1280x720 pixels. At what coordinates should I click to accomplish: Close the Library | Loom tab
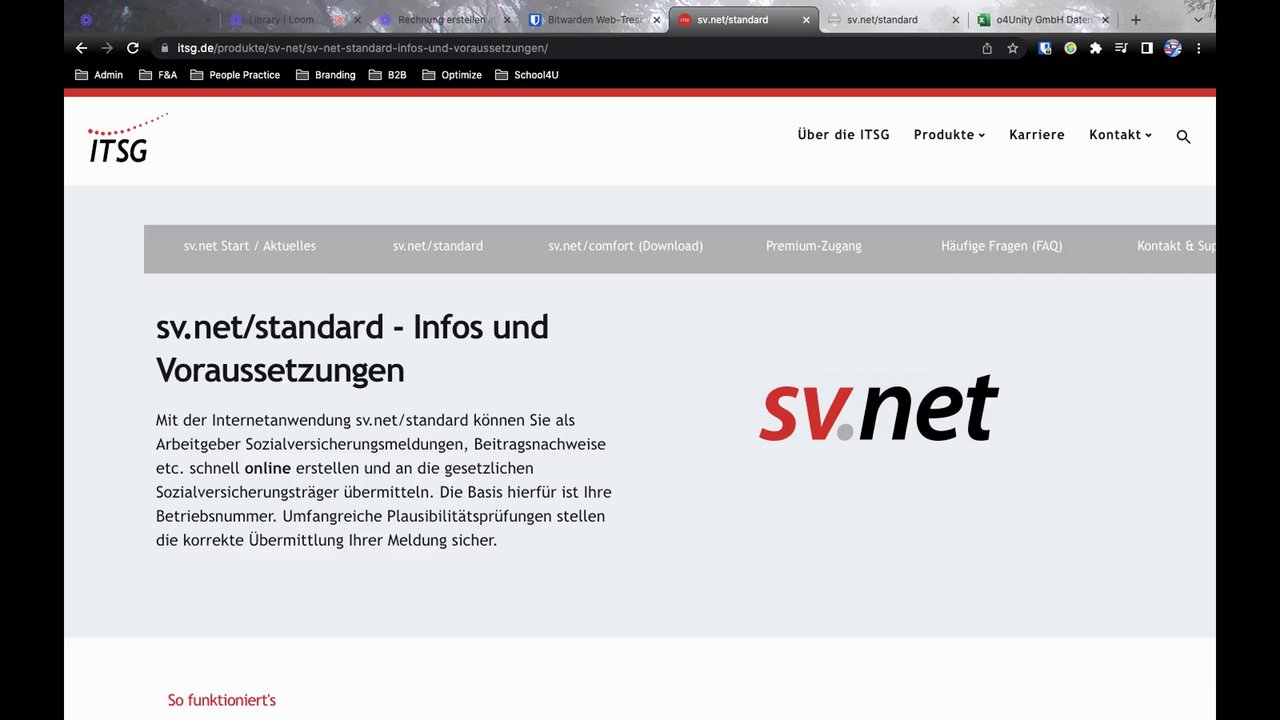pos(357,20)
